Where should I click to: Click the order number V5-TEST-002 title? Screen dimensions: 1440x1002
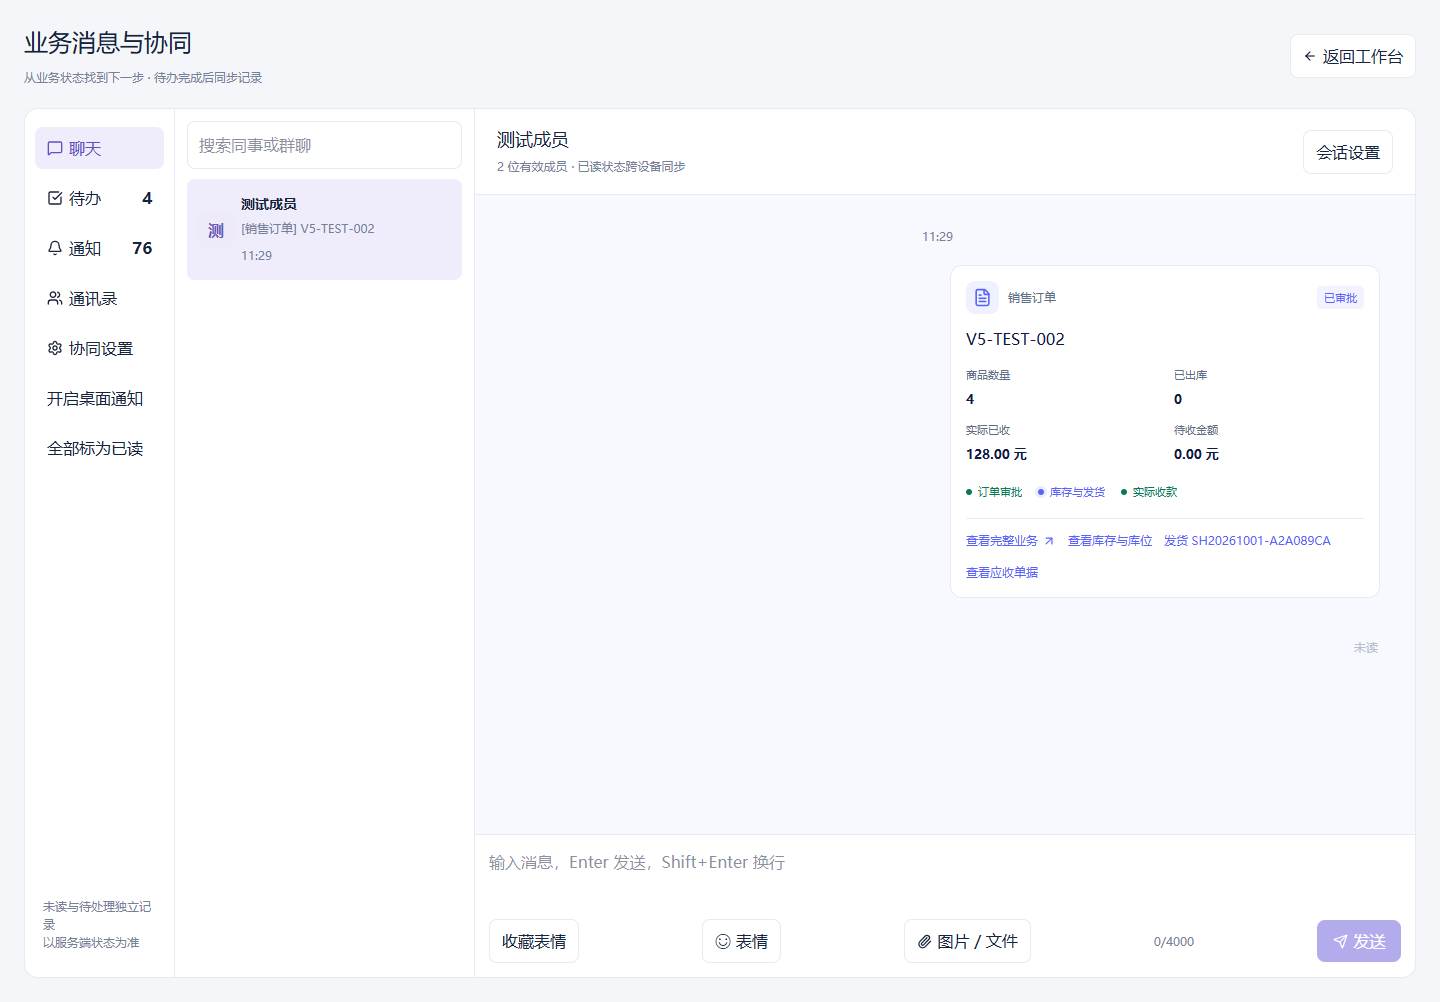point(1015,339)
